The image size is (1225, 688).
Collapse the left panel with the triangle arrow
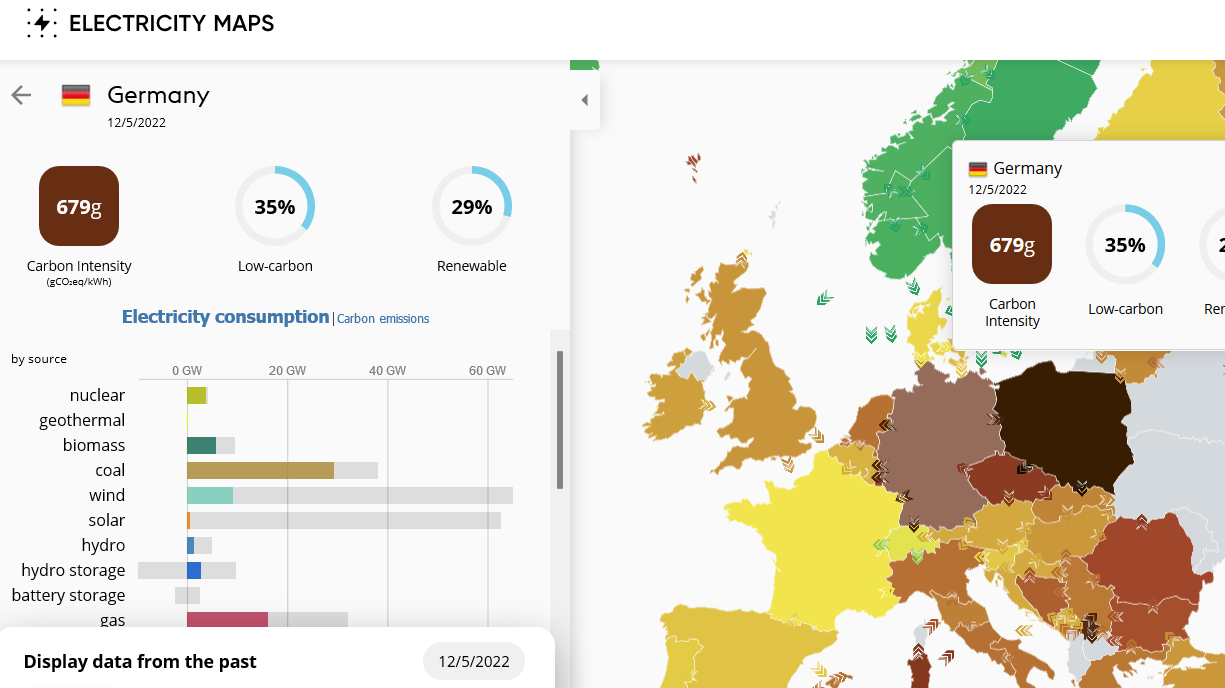584,100
